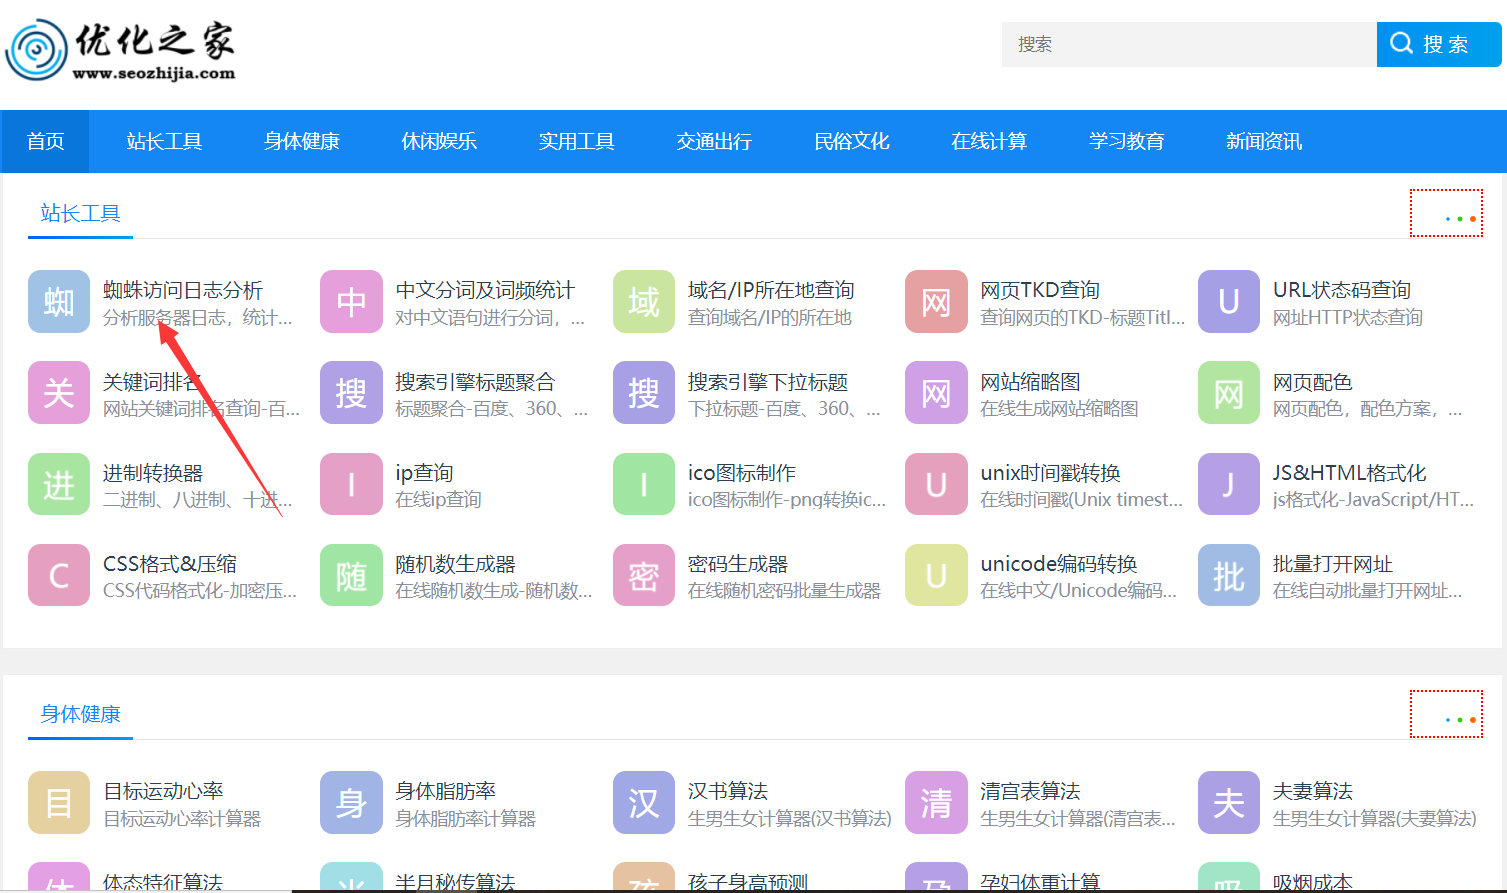
Task: Click the 目标运动心率 icon
Action: pyautogui.click(x=59, y=802)
